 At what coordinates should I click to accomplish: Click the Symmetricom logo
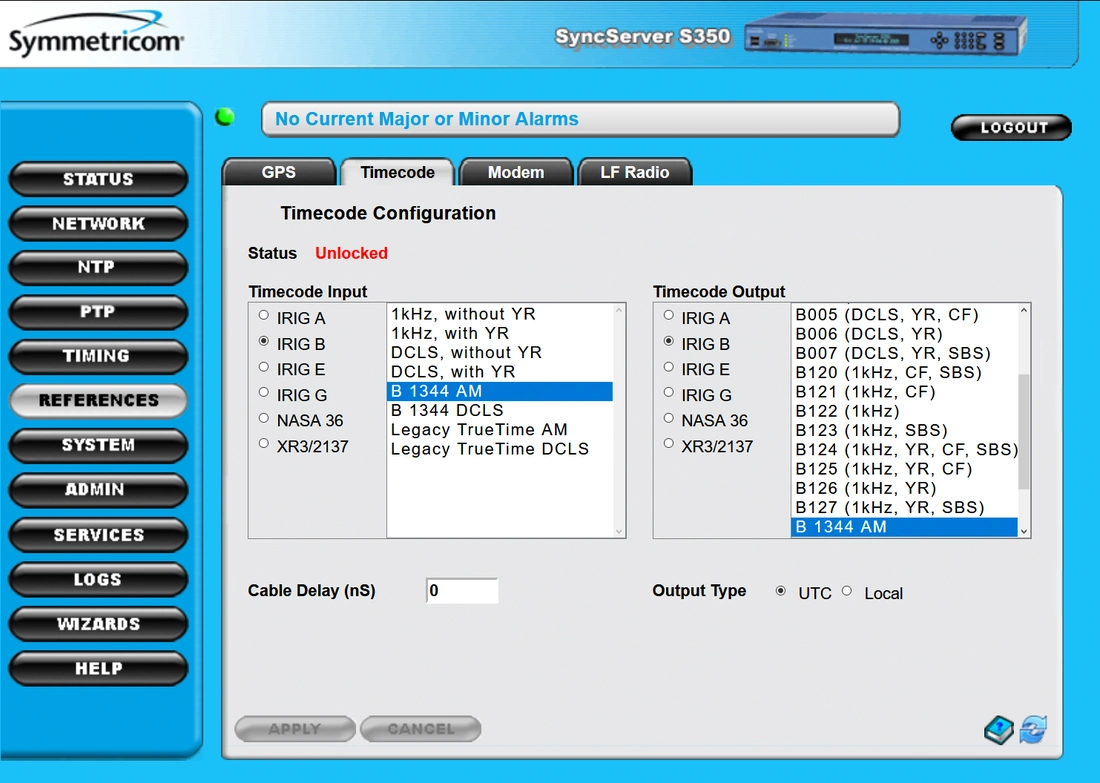click(x=96, y=34)
